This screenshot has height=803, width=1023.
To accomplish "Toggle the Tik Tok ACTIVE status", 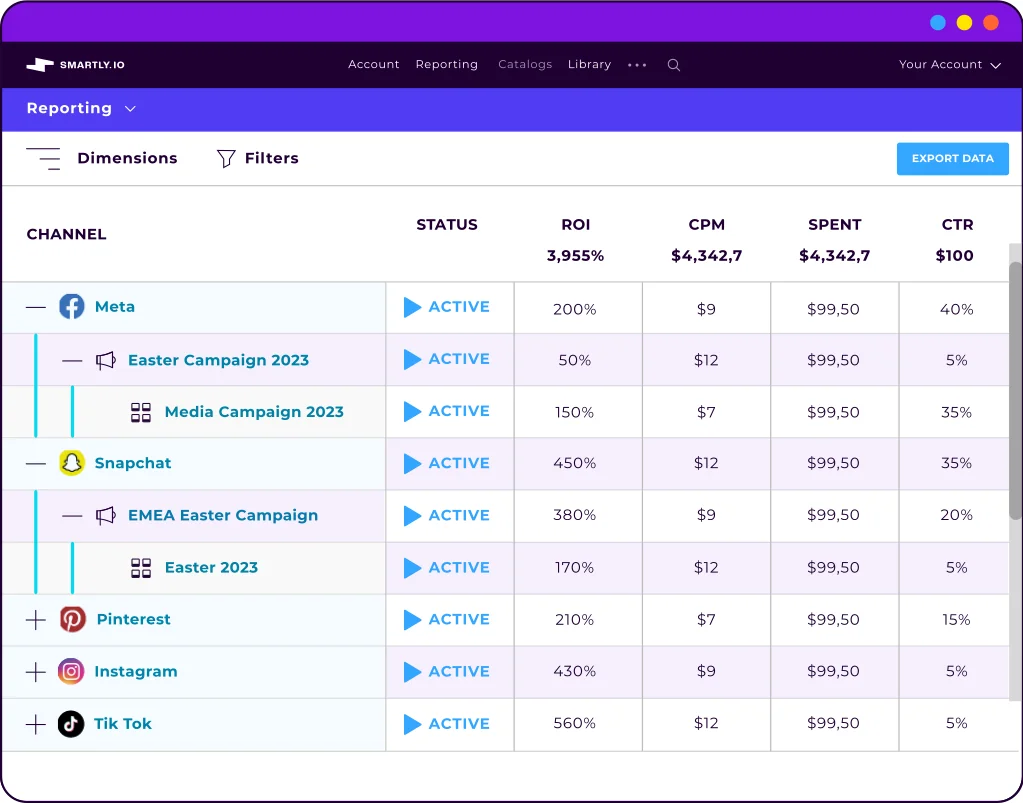I will click(449, 723).
